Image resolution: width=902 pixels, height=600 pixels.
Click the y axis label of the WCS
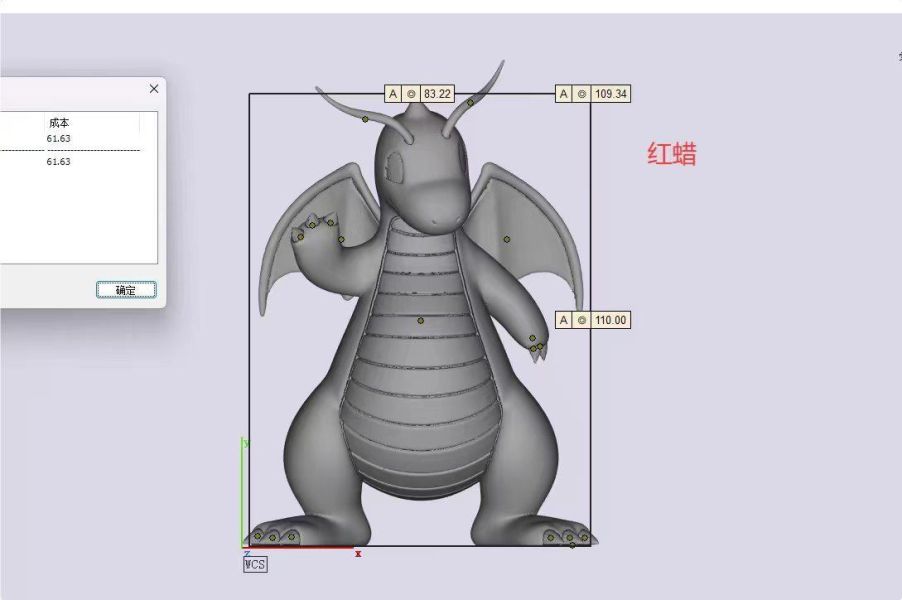247,443
